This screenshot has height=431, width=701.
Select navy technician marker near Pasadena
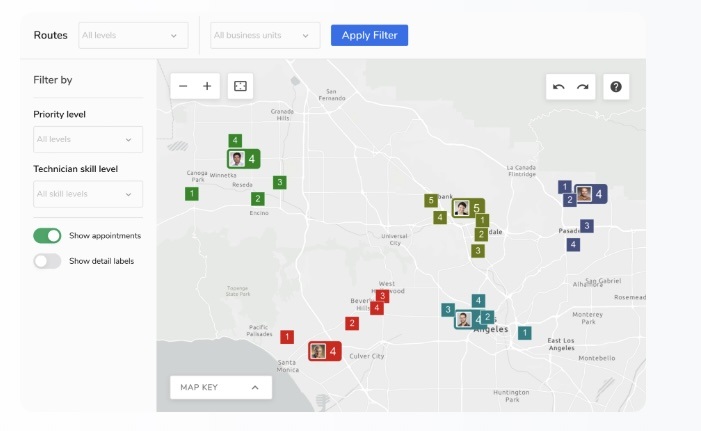(591, 194)
